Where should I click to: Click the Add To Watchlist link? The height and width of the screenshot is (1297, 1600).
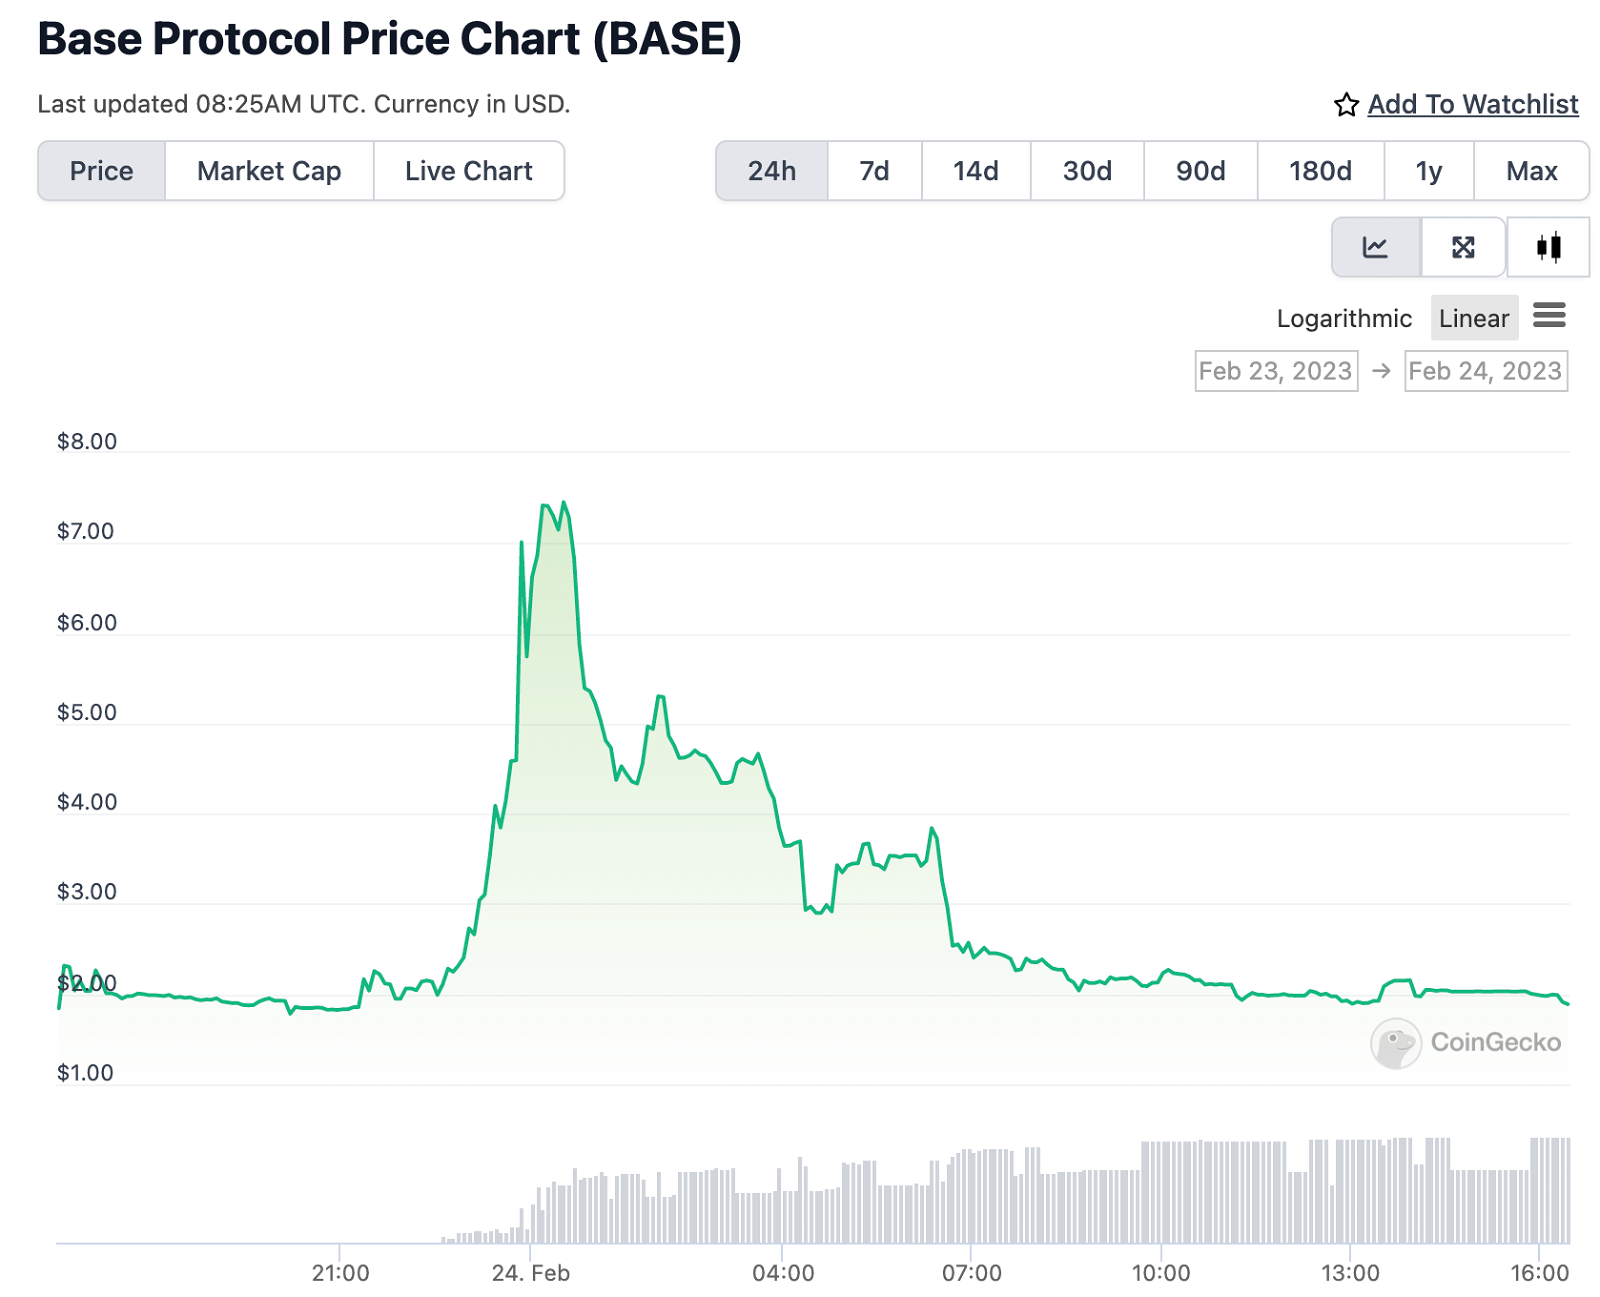(x=1473, y=105)
